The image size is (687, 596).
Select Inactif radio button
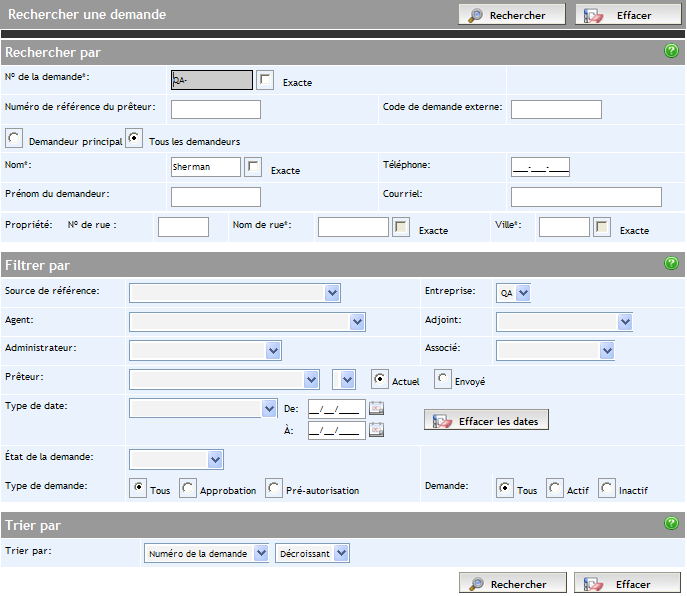(606, 488)
